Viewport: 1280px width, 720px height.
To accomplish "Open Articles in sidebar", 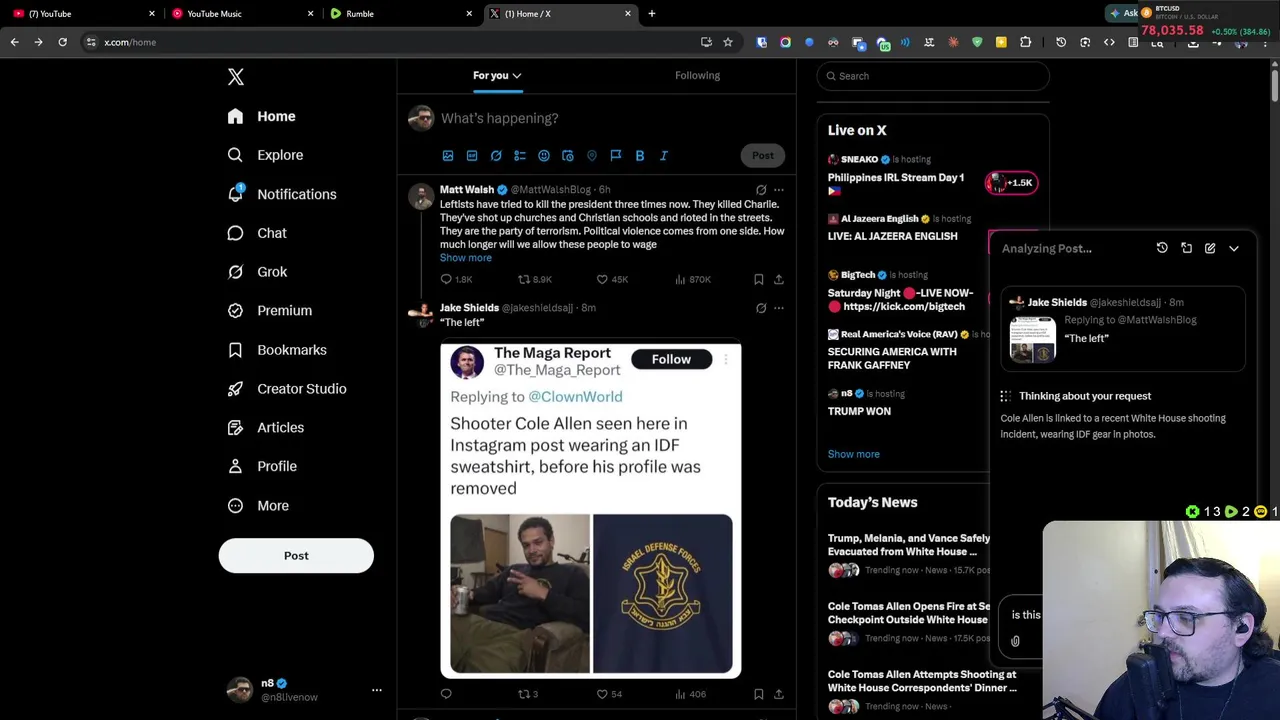I will 265,427.
